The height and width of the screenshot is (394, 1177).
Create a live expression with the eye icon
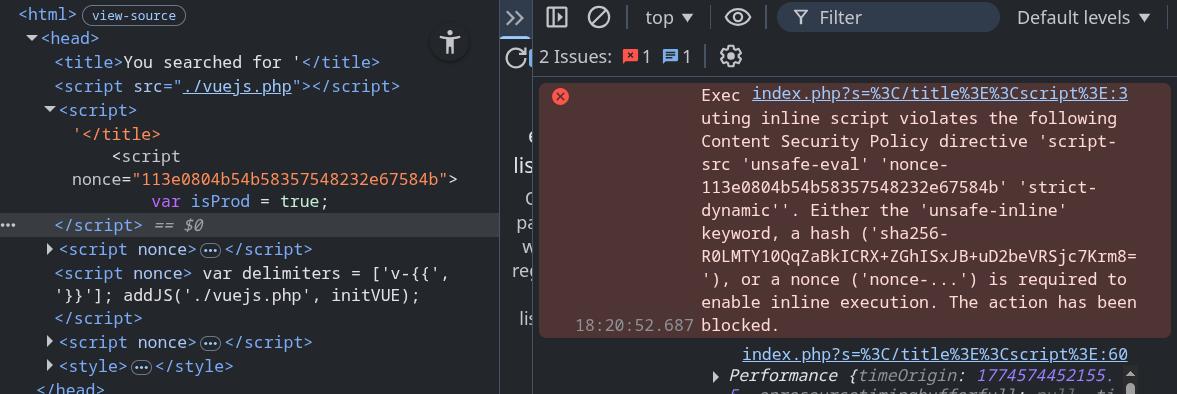[737, 17]
